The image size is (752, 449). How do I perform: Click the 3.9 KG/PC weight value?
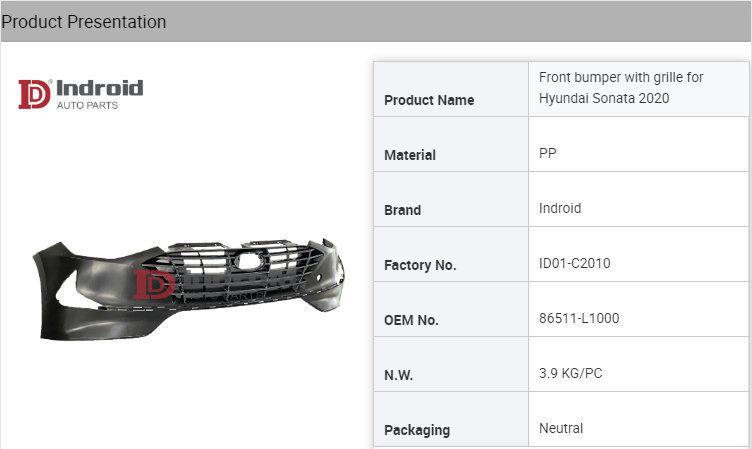[x=570, y=374]
